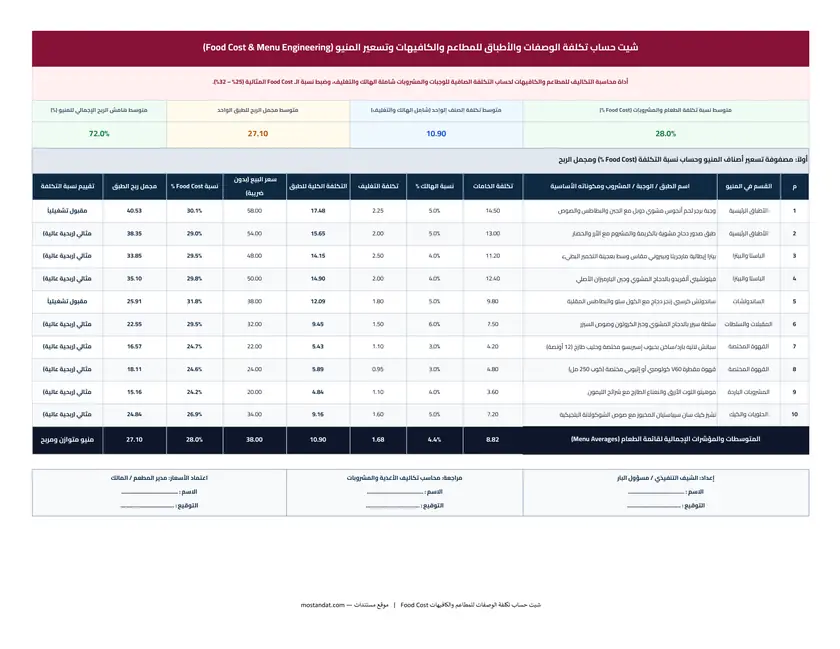Select the 6.0% waste value in row 6

434,324
